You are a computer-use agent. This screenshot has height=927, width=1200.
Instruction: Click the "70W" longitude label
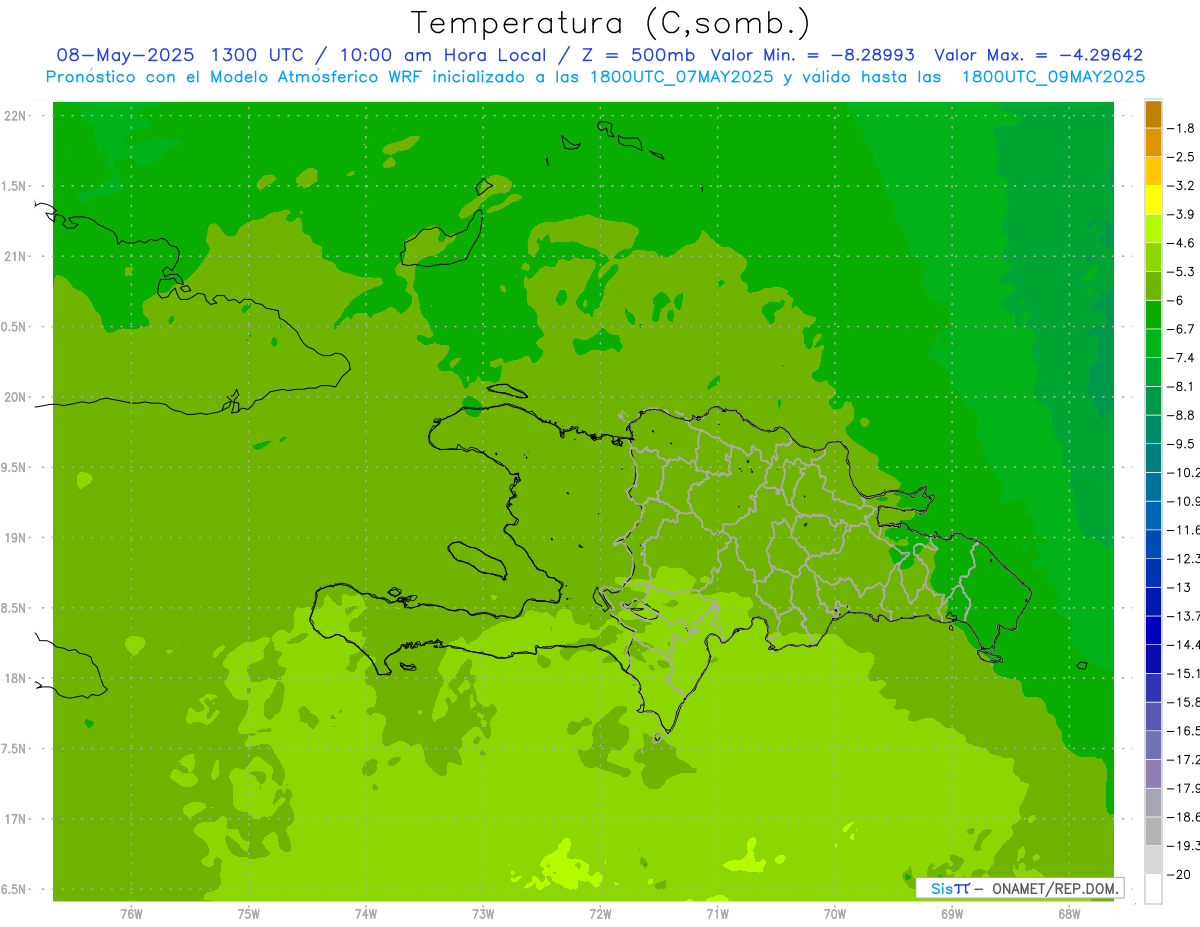click(x=835, y=914)
